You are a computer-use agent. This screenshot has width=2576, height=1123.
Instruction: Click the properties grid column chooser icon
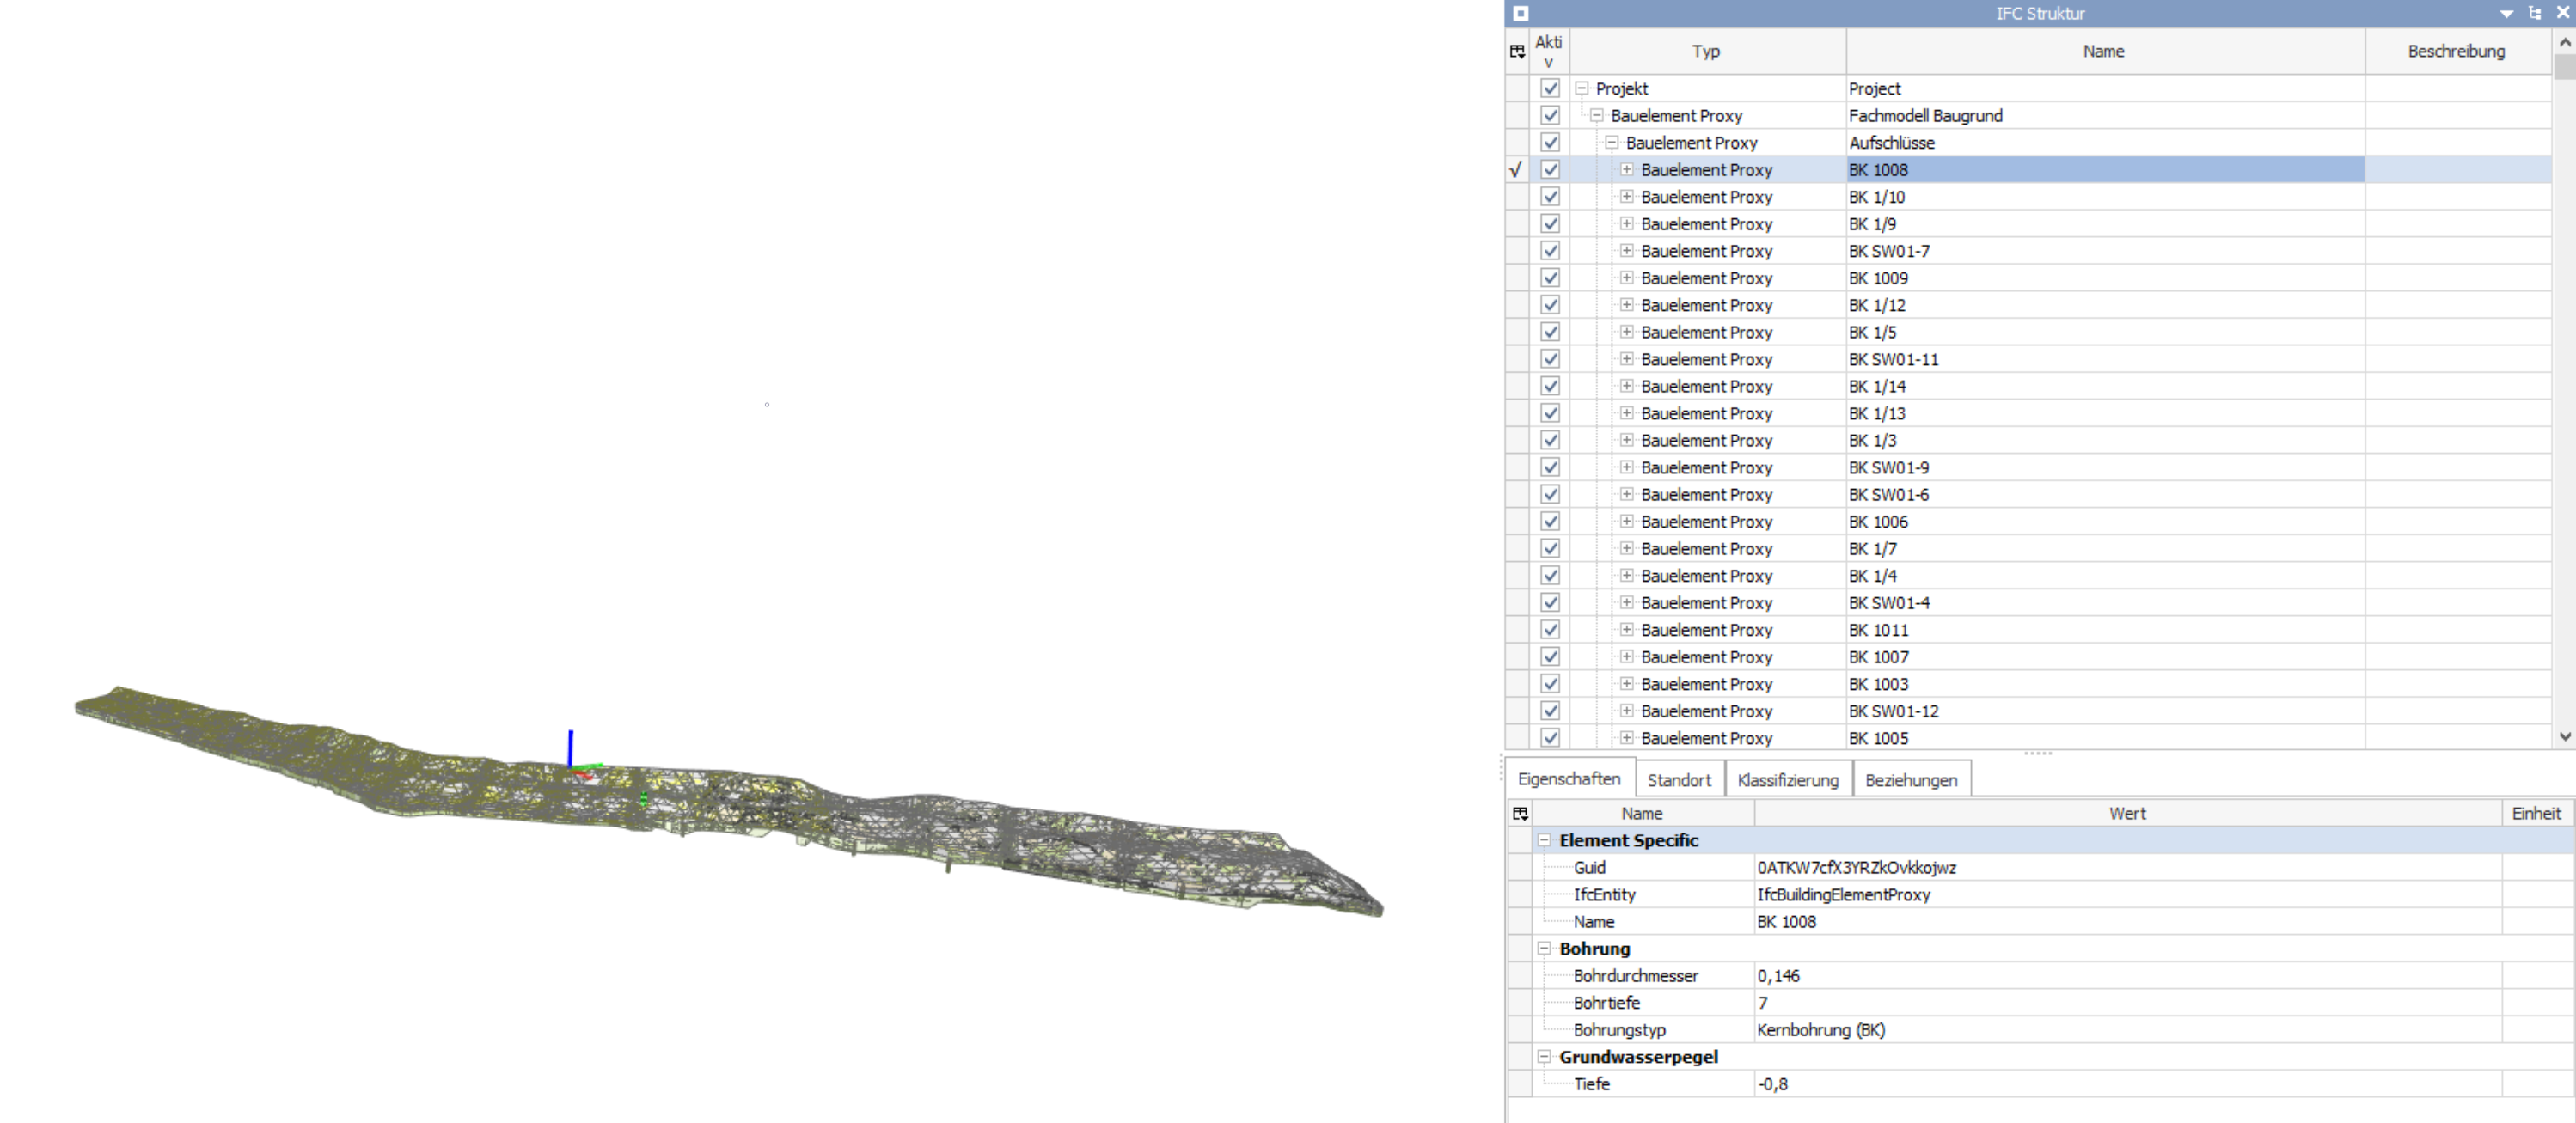coord(1520,813)
